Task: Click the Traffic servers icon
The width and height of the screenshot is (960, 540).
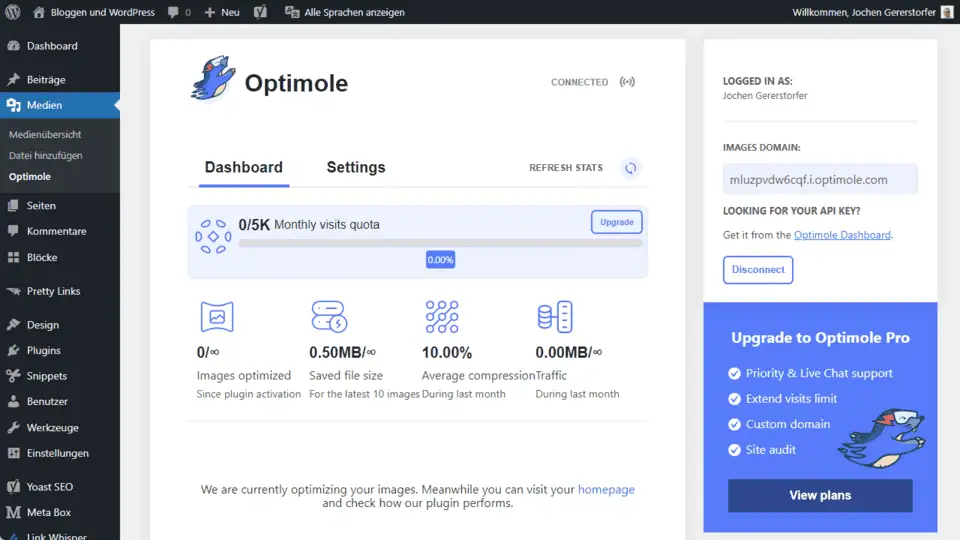Action: click(554, 317)
